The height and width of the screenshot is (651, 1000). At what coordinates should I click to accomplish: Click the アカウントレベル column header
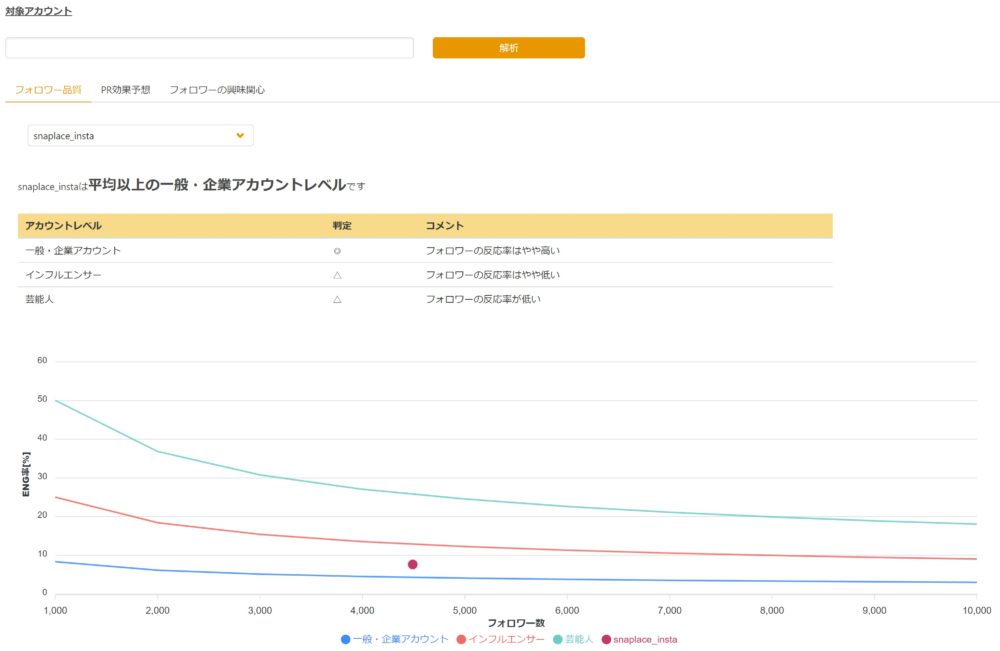pyautogui.click(x=63, y=226)
